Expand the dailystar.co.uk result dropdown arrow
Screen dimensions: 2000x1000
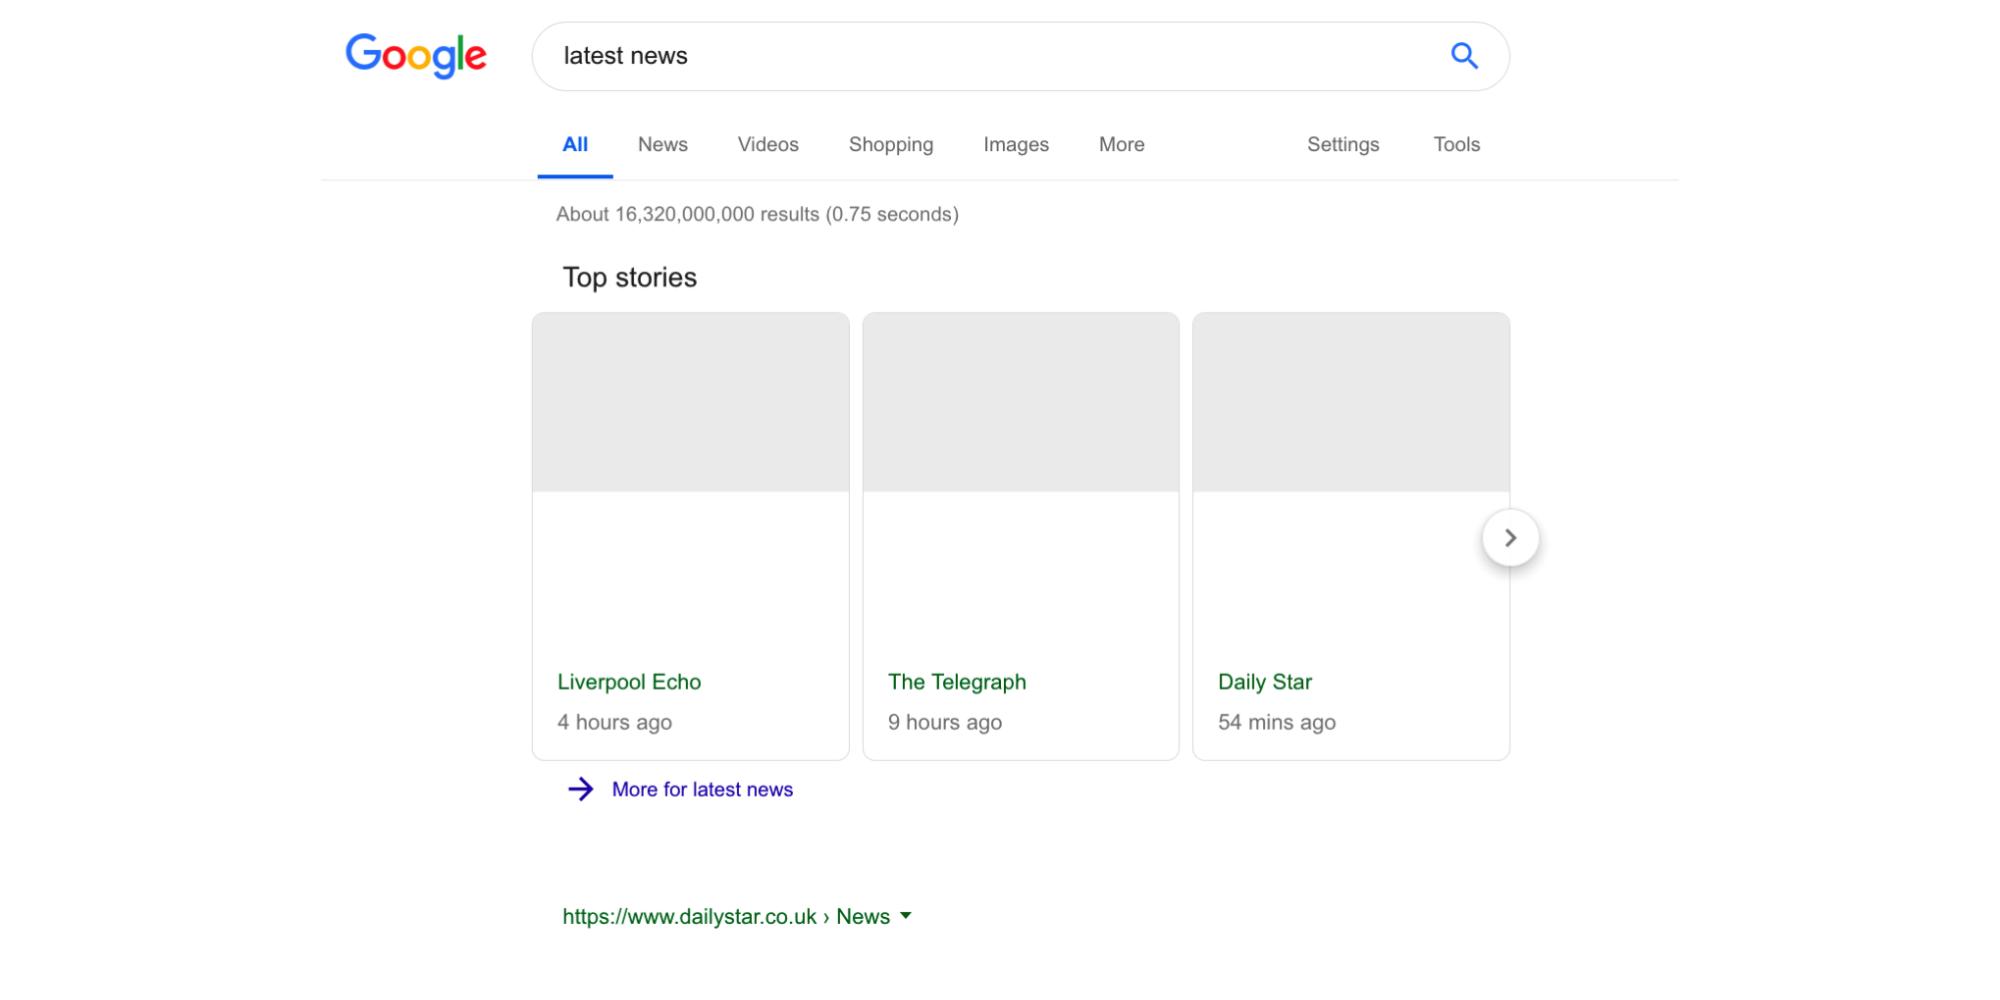click(x=906, y=916)
